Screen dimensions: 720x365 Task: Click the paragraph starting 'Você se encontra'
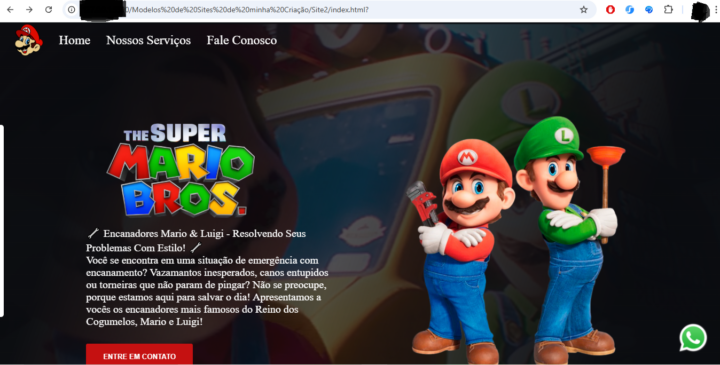(207, 291)
